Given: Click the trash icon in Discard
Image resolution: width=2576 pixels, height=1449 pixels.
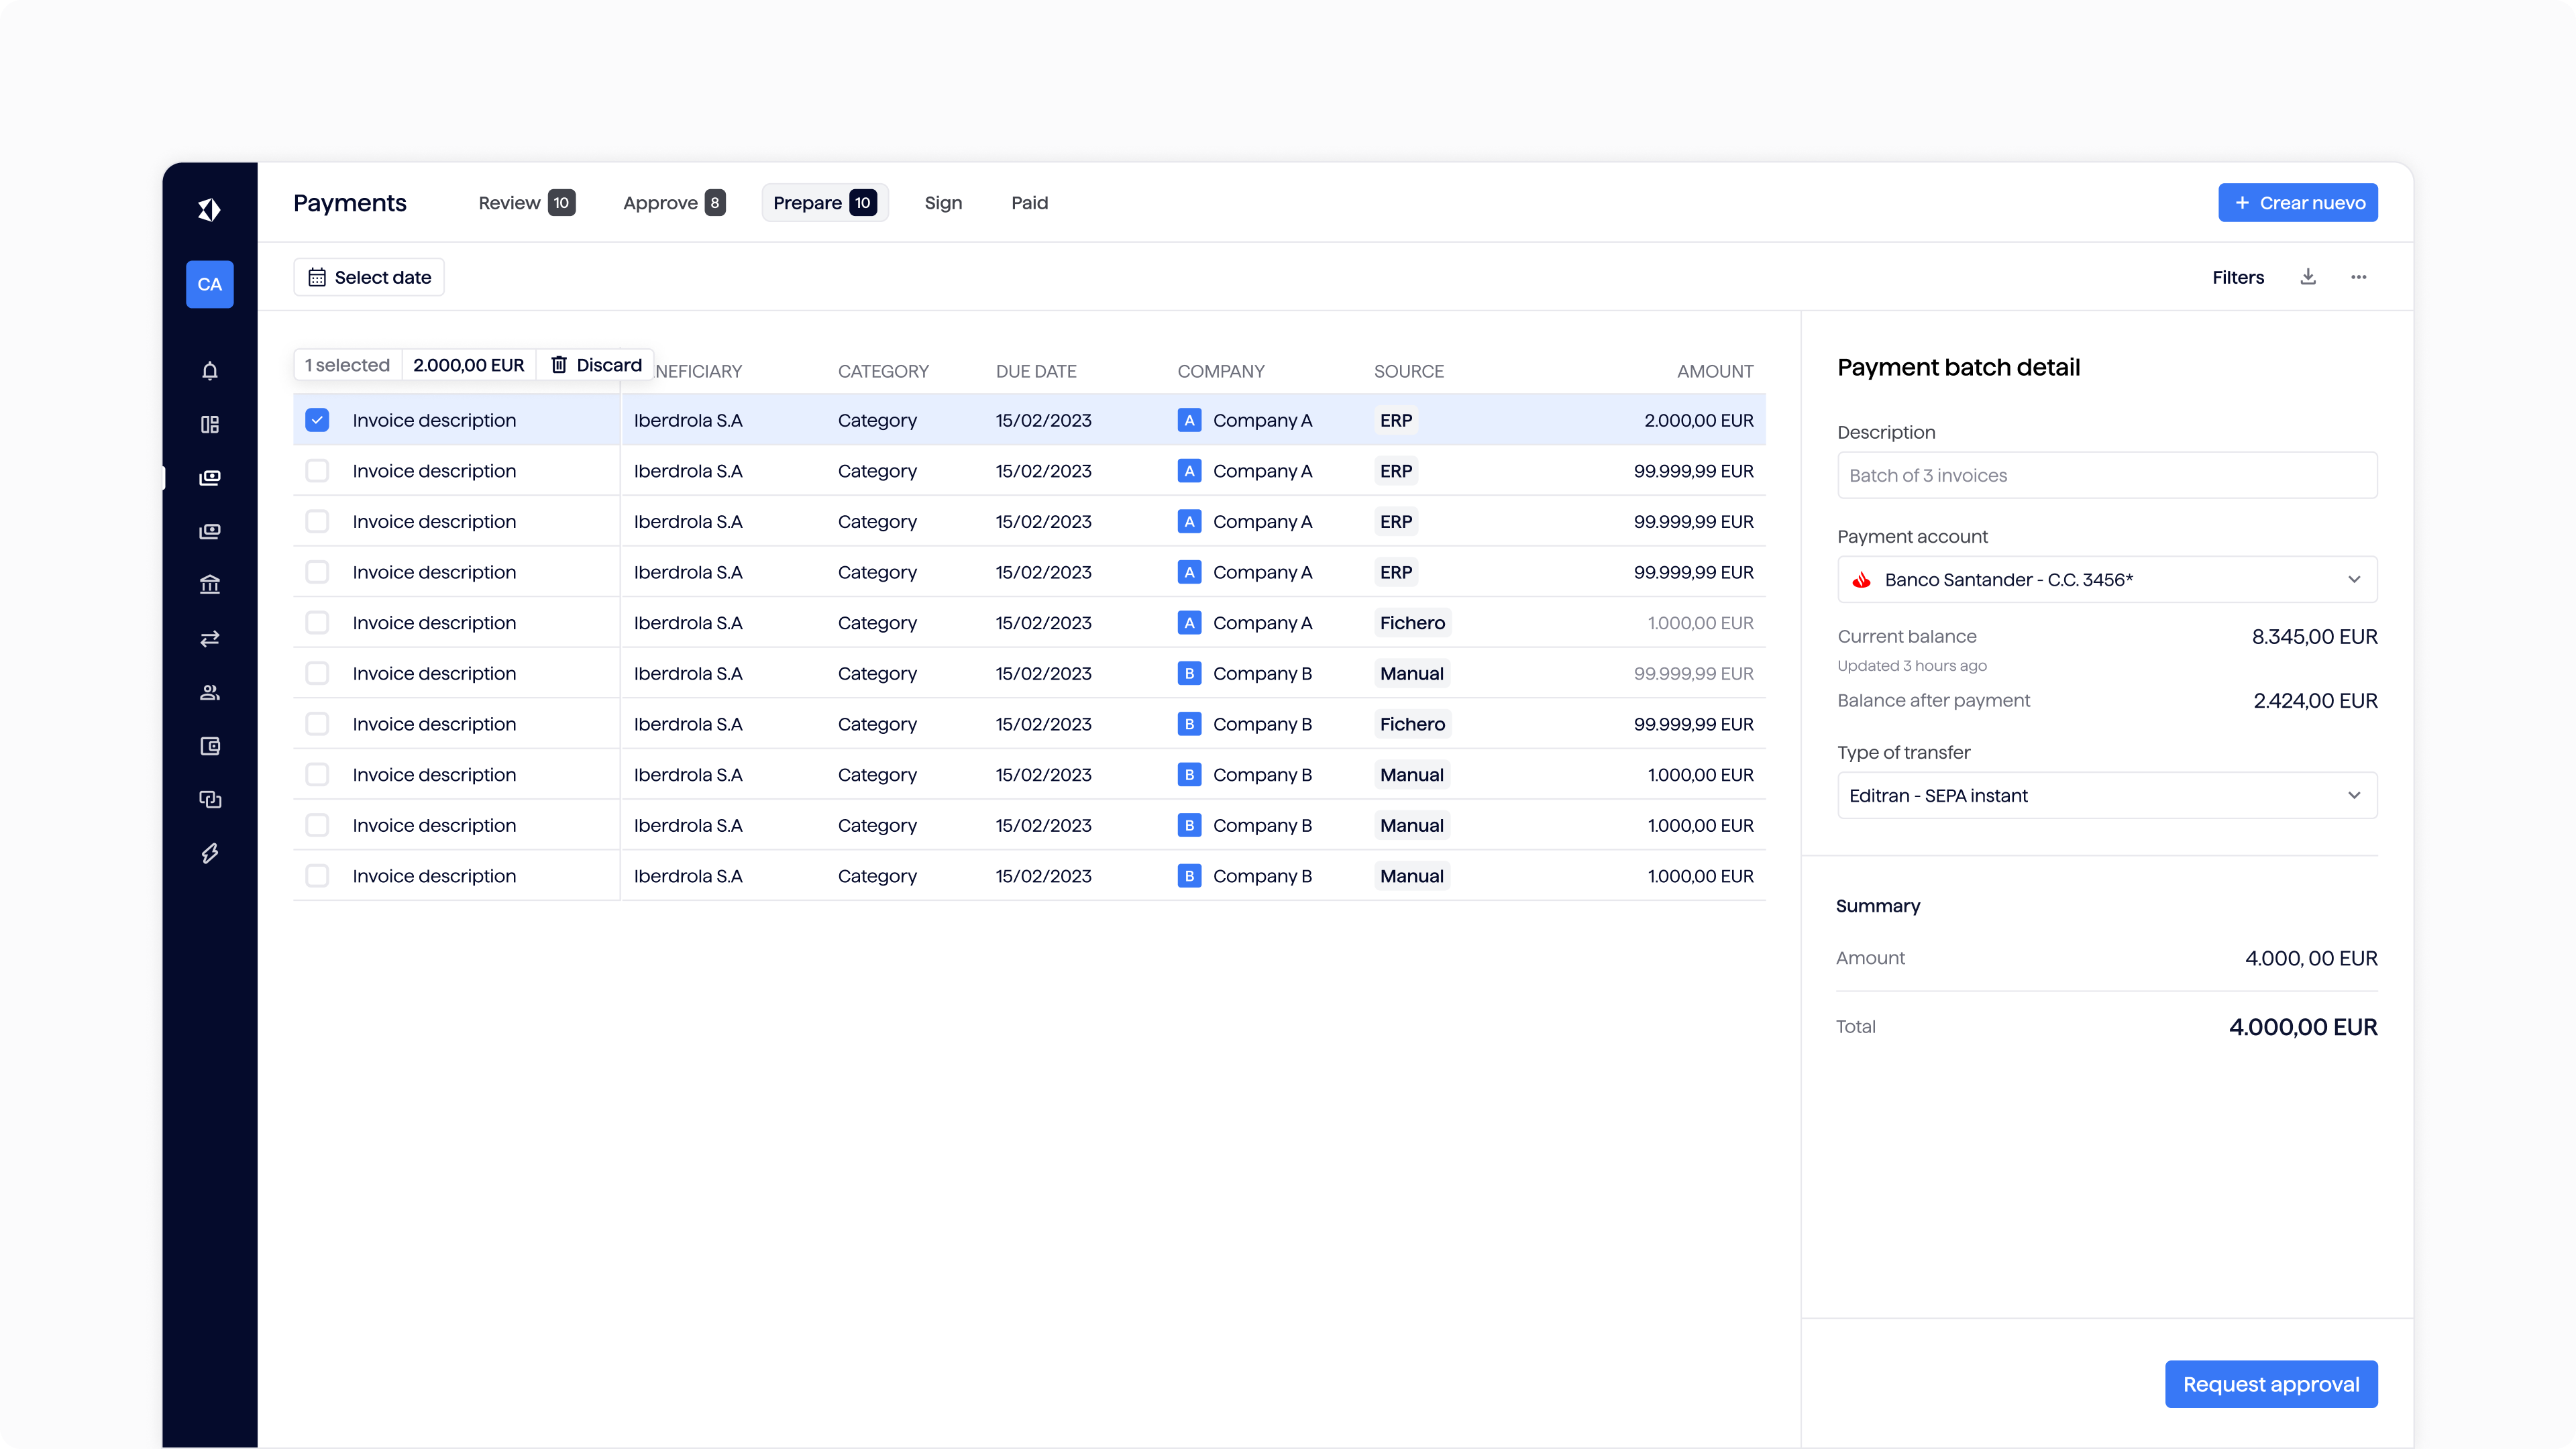Looking at the screenshot, I should [559, 365].
